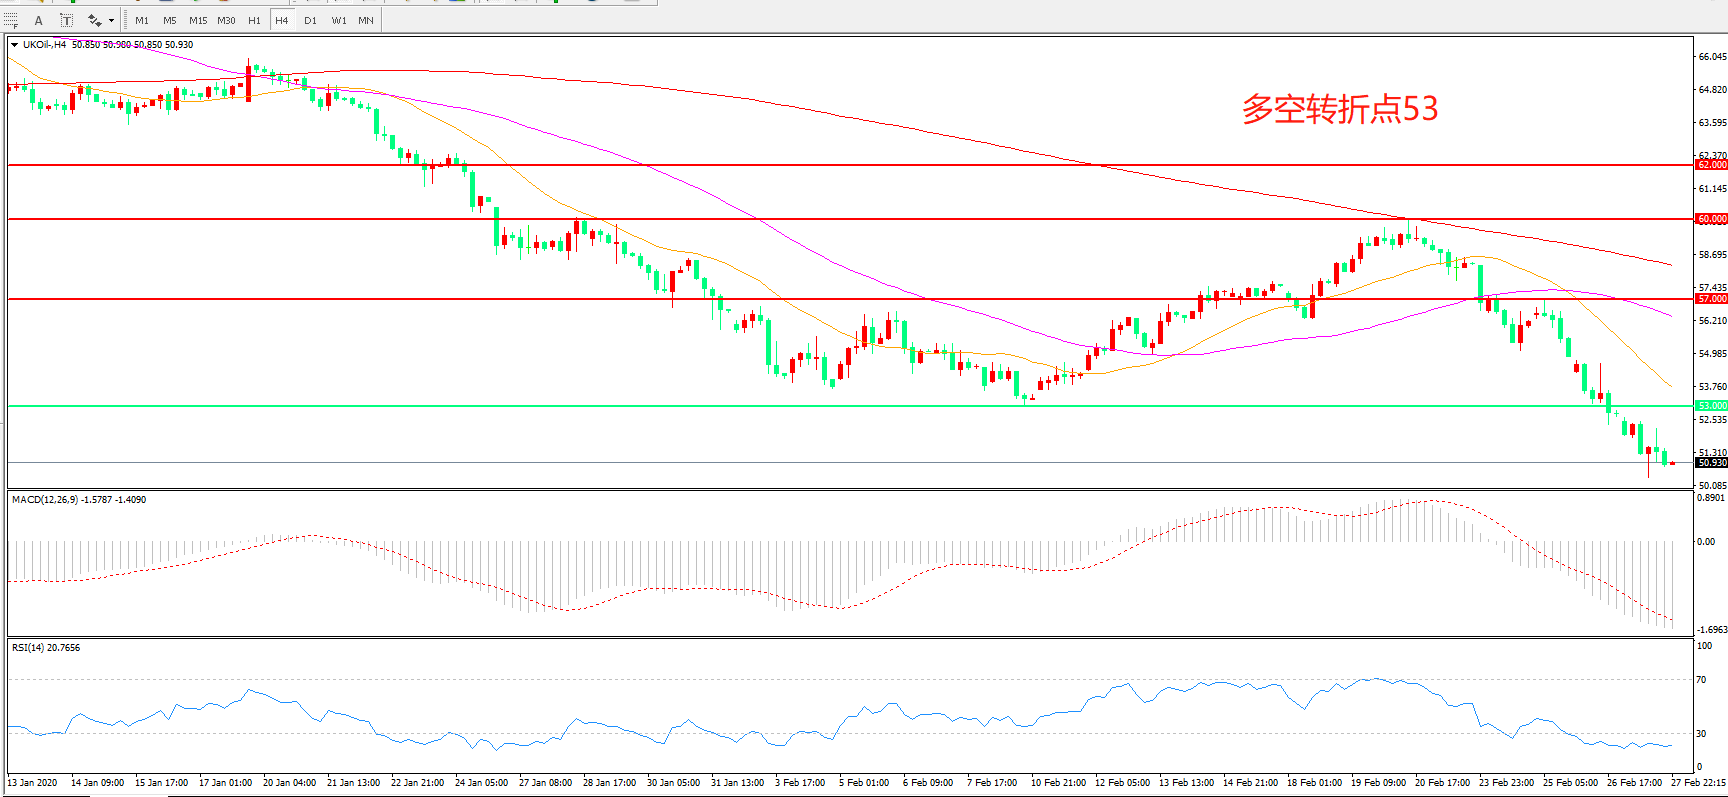Click the M30 timeframe button
Viewport: 1728px width, 797px height.
226,20
